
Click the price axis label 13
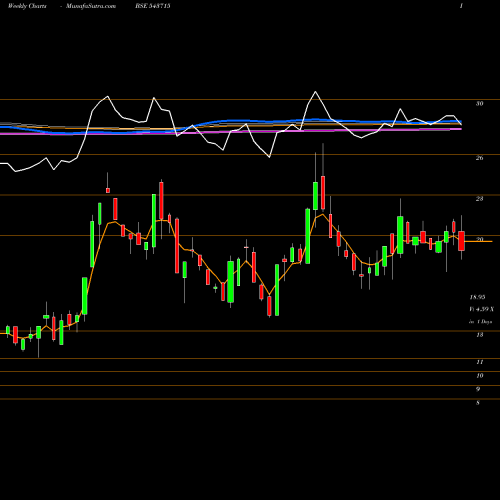(479, 335)
